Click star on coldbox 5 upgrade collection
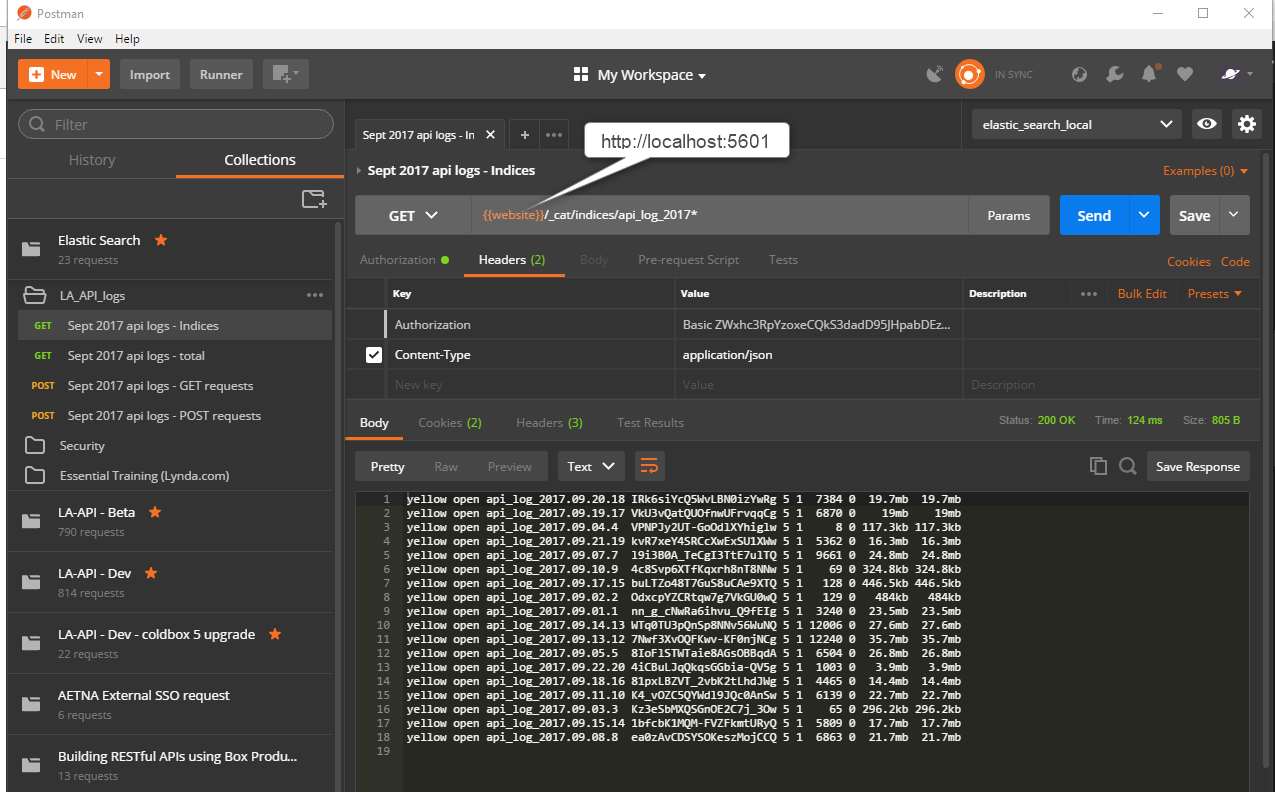Viewport: 1275px width, 792px height. coord(275,634)
